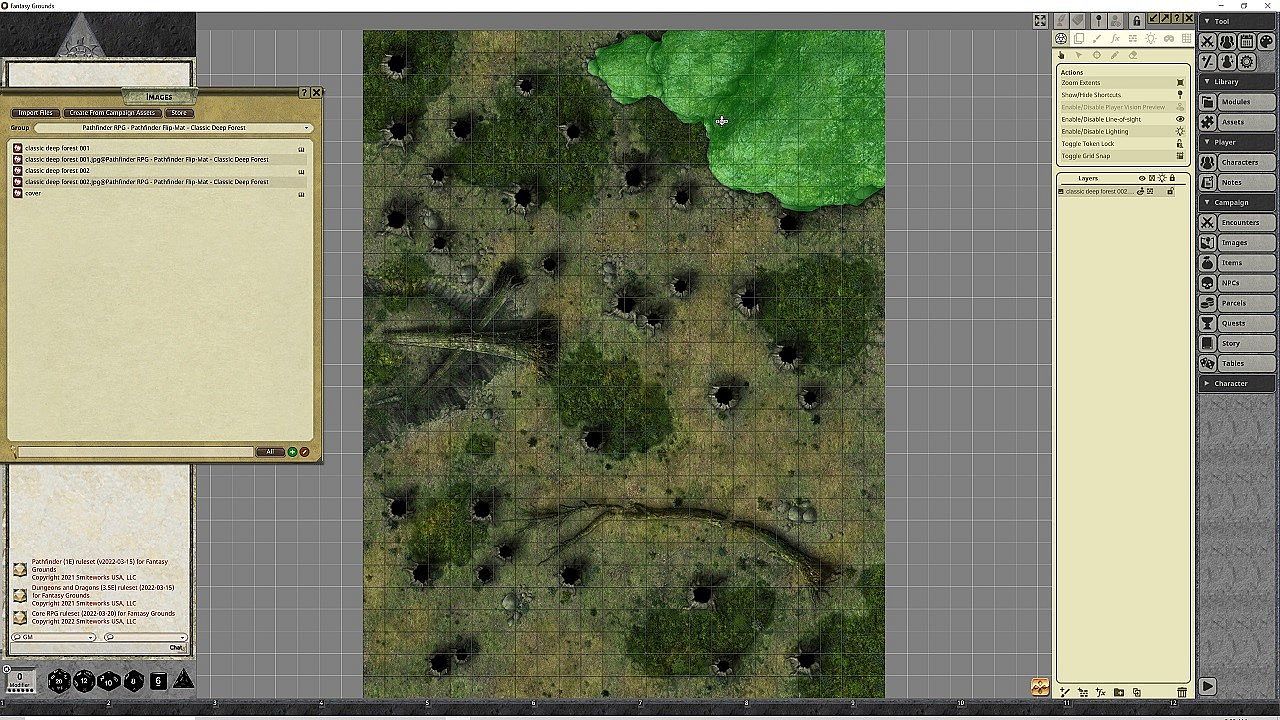Open the Options gear tool icon
1280x720 pixels.
tap(1247, 62)
